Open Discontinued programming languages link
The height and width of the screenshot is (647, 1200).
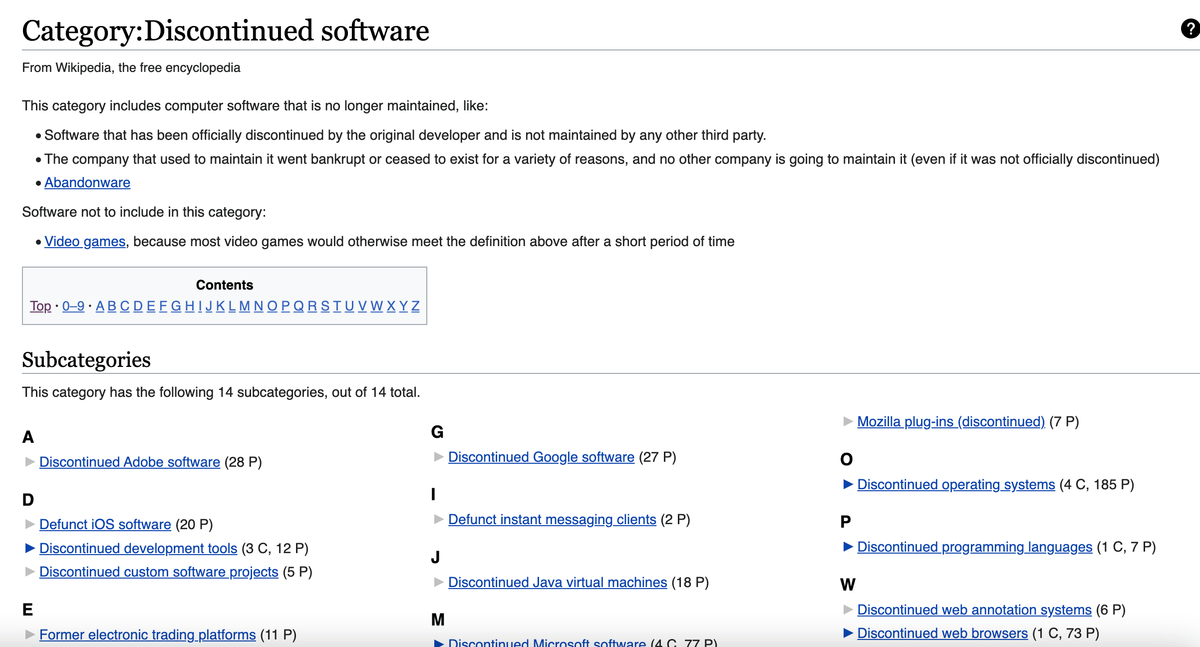[975, 547]
